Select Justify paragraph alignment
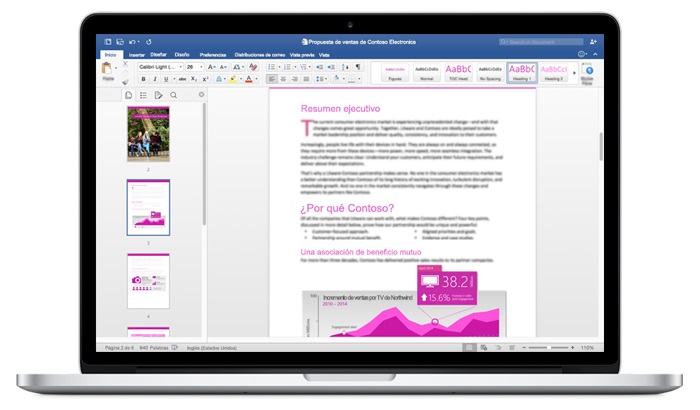 [306, 79]
